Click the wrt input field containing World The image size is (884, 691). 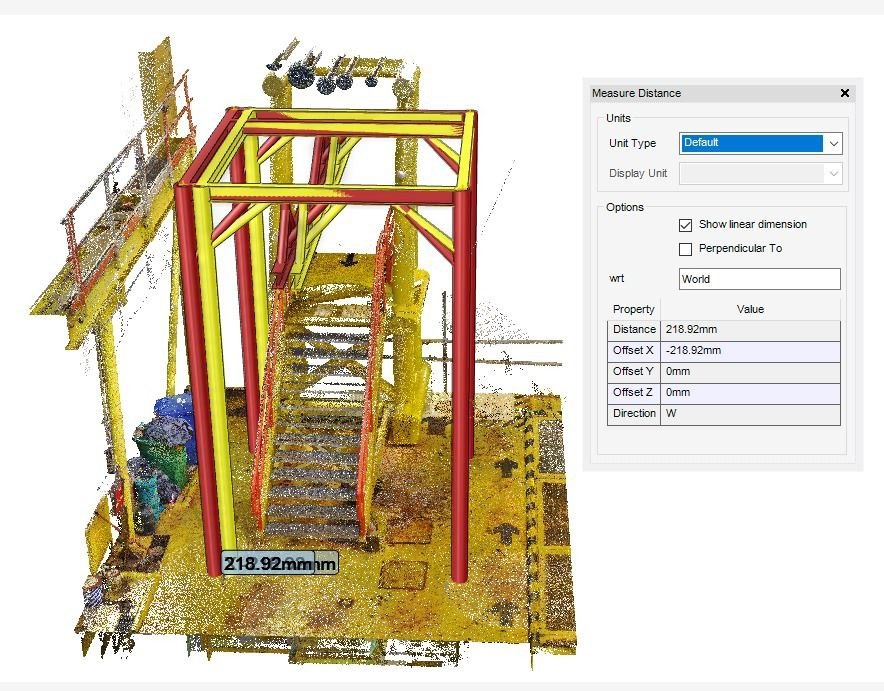coord(759,279)
